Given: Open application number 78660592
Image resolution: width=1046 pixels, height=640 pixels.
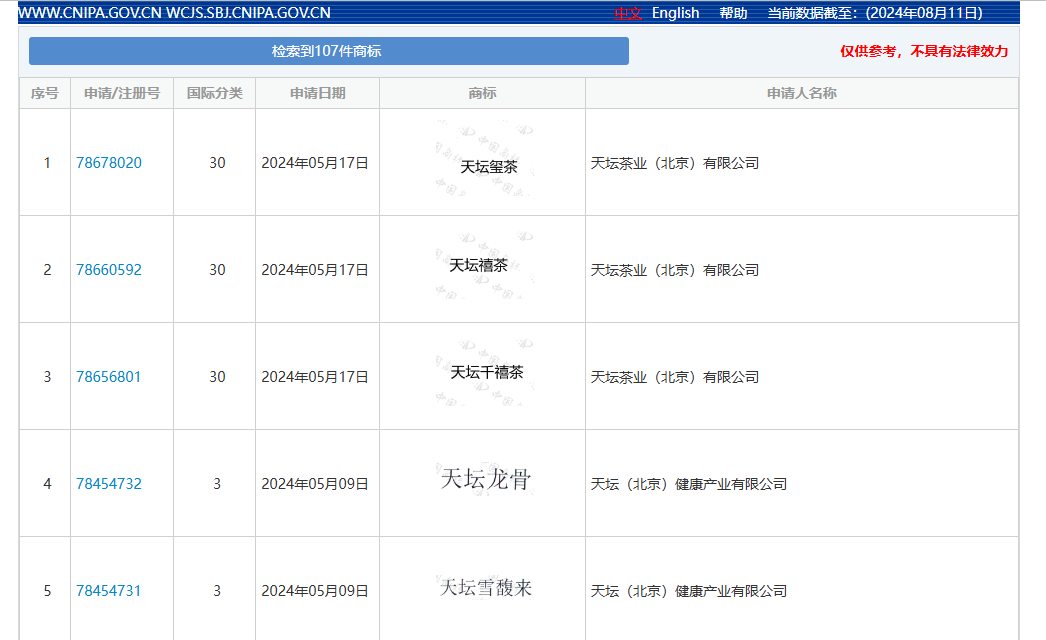Looking at the screenshot, I should (x=109, y=270).
